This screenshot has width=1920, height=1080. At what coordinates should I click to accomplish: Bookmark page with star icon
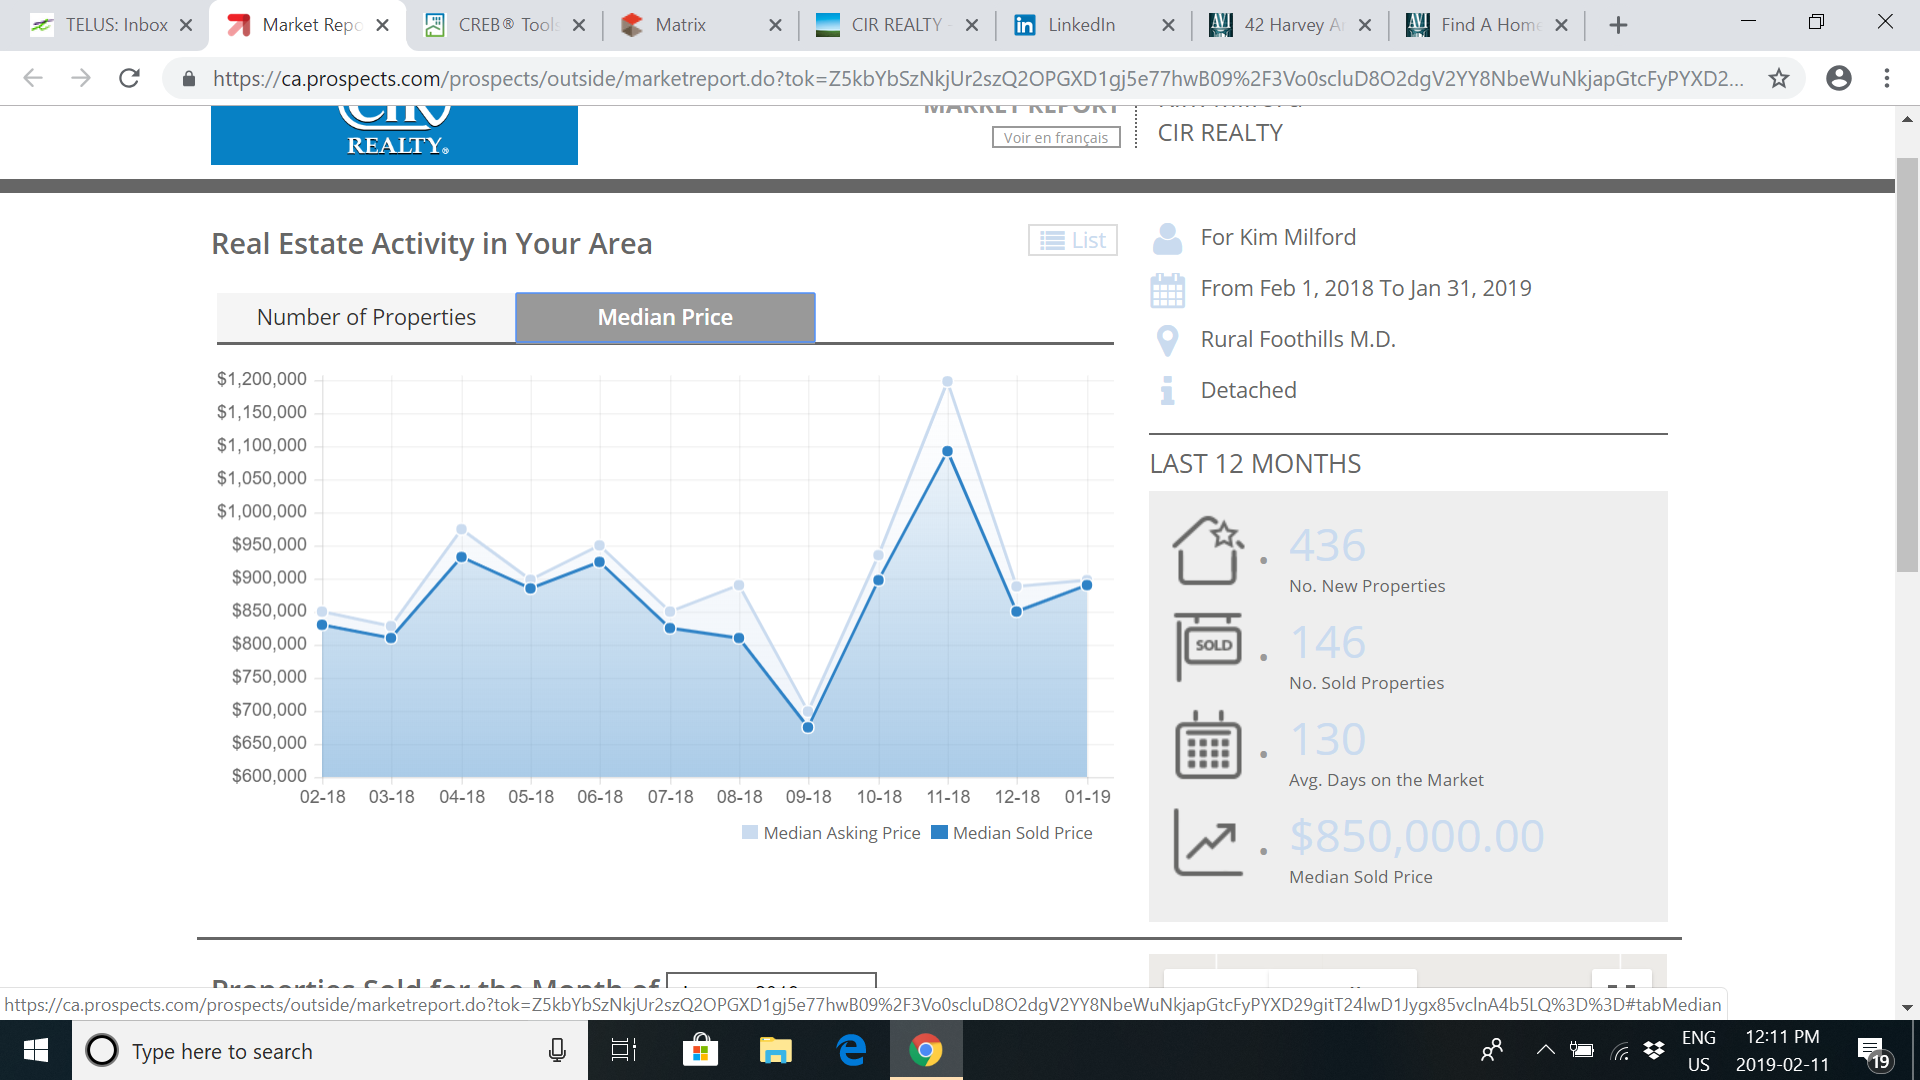coord(1778,78)
